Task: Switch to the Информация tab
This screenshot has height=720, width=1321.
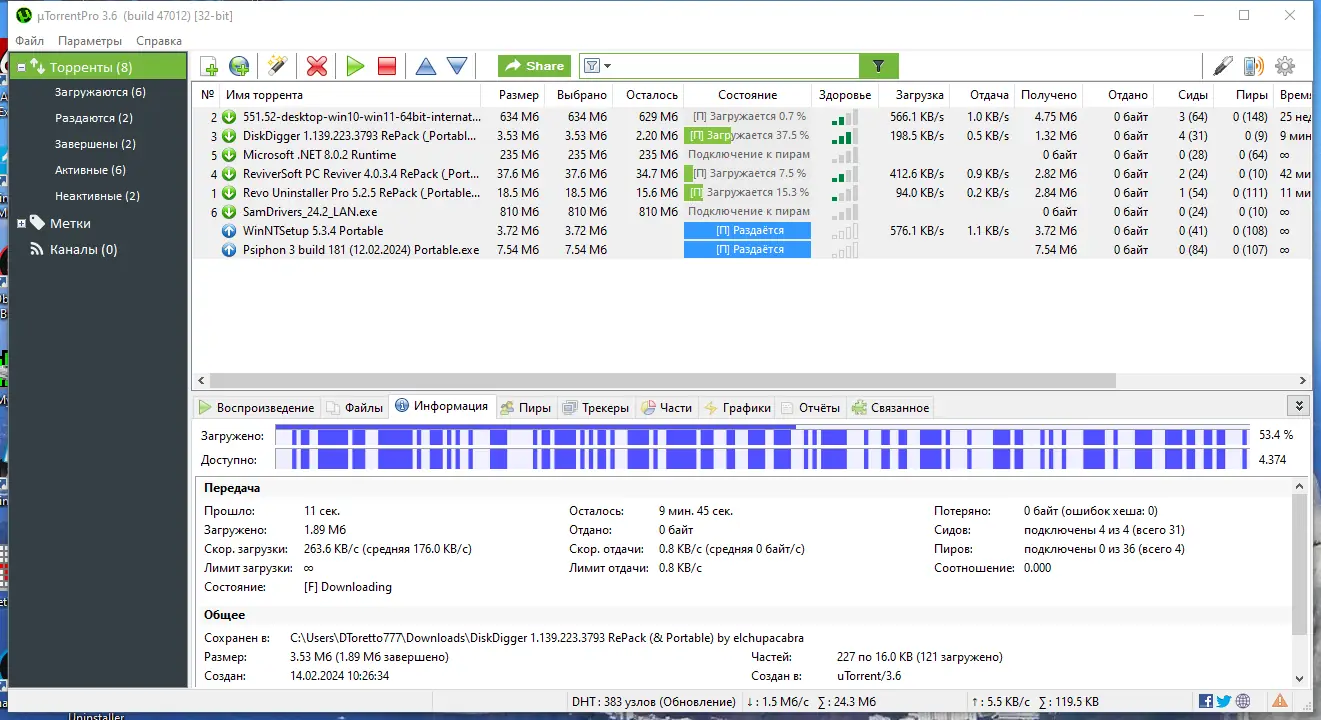Action: pyautogui.click(x=442, y=406)
